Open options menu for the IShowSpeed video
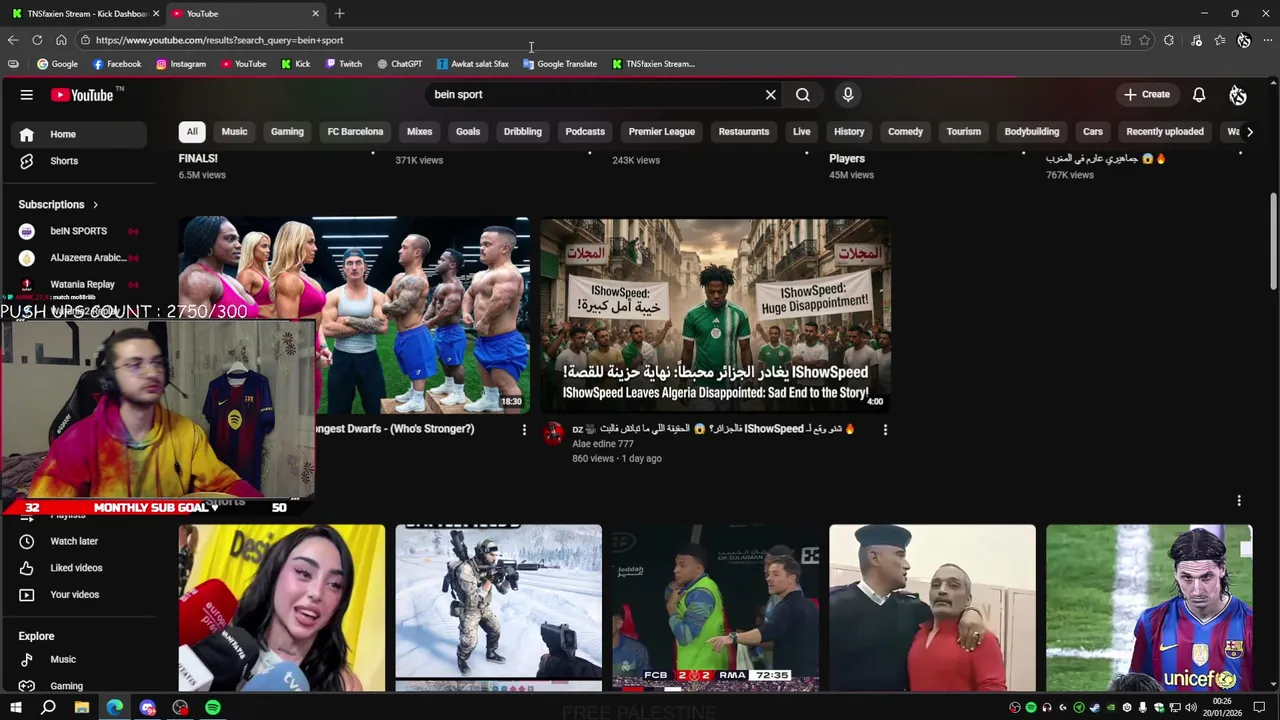 click(x=885, y=430)
